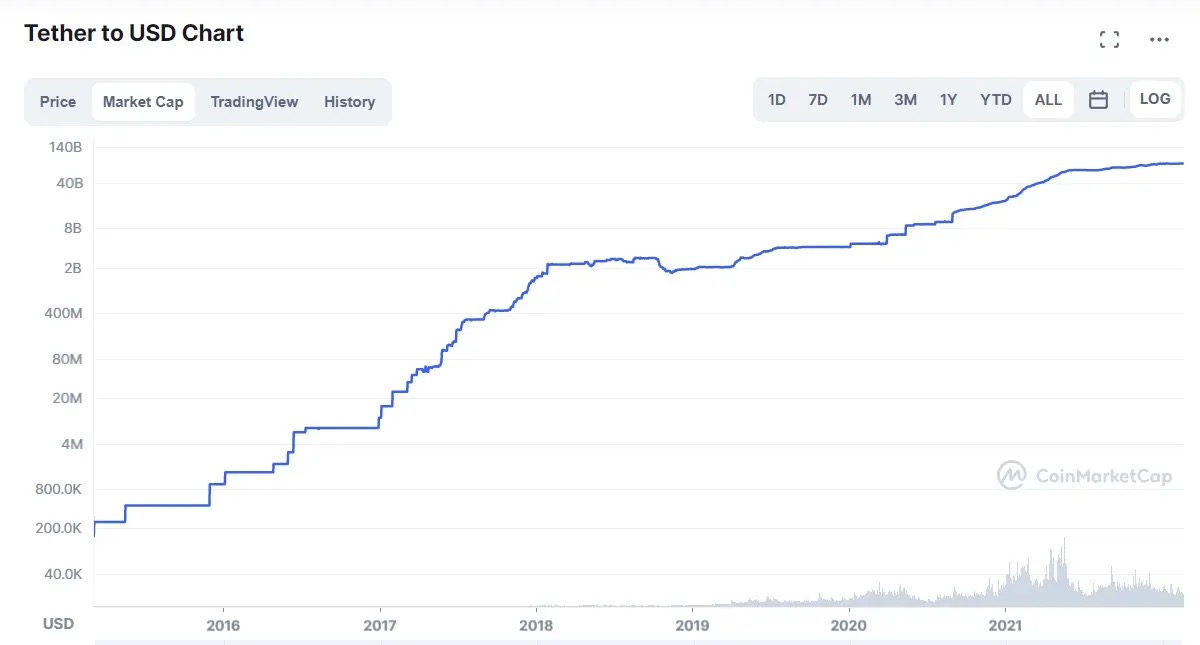Click the 2020 x-axis label
The height and width of the screenshot is (645, 1200).
[849, 626]
